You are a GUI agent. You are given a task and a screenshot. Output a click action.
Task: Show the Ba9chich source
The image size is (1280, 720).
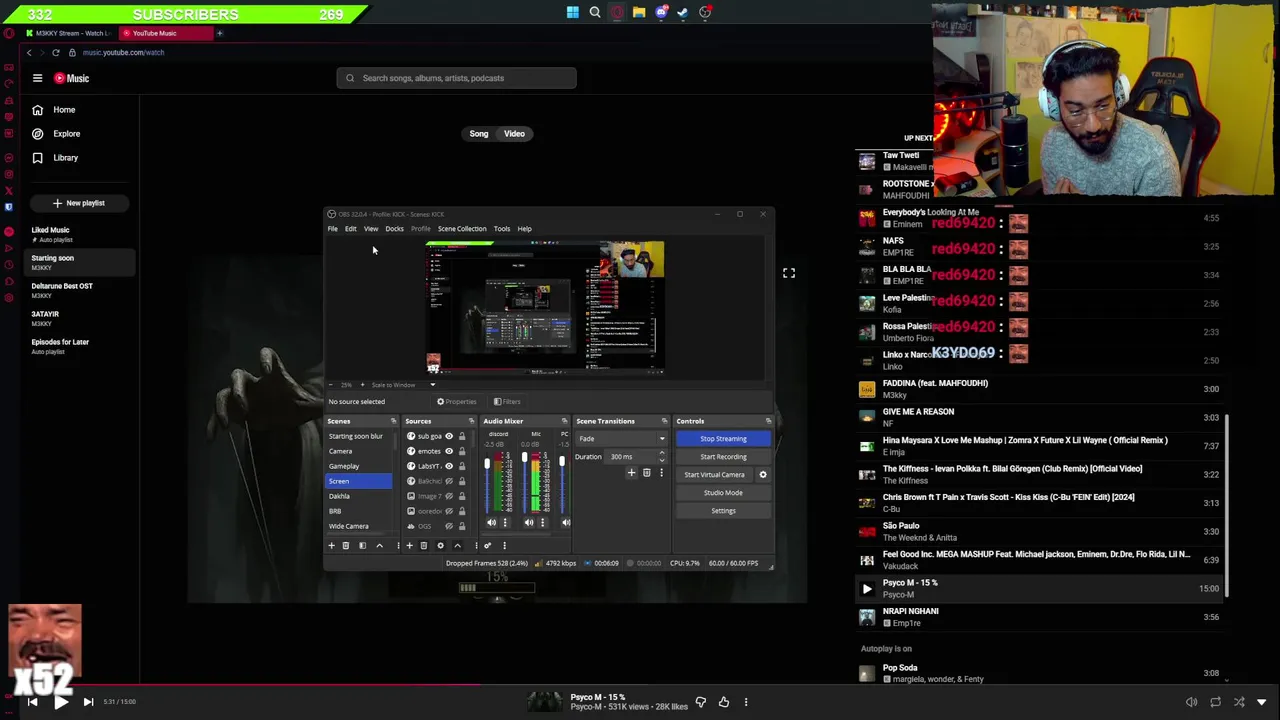(449, 481)
